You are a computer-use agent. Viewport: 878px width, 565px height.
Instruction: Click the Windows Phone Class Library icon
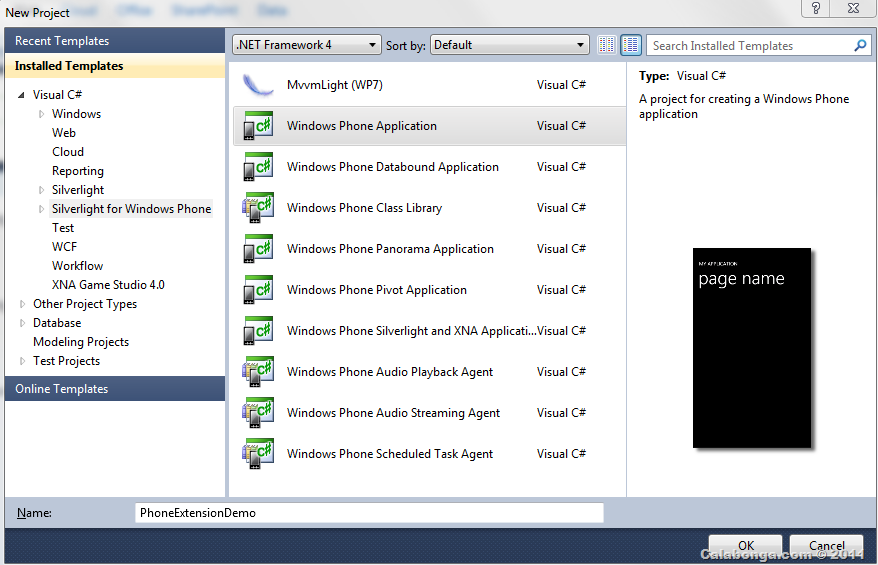(x=258, y=208)
